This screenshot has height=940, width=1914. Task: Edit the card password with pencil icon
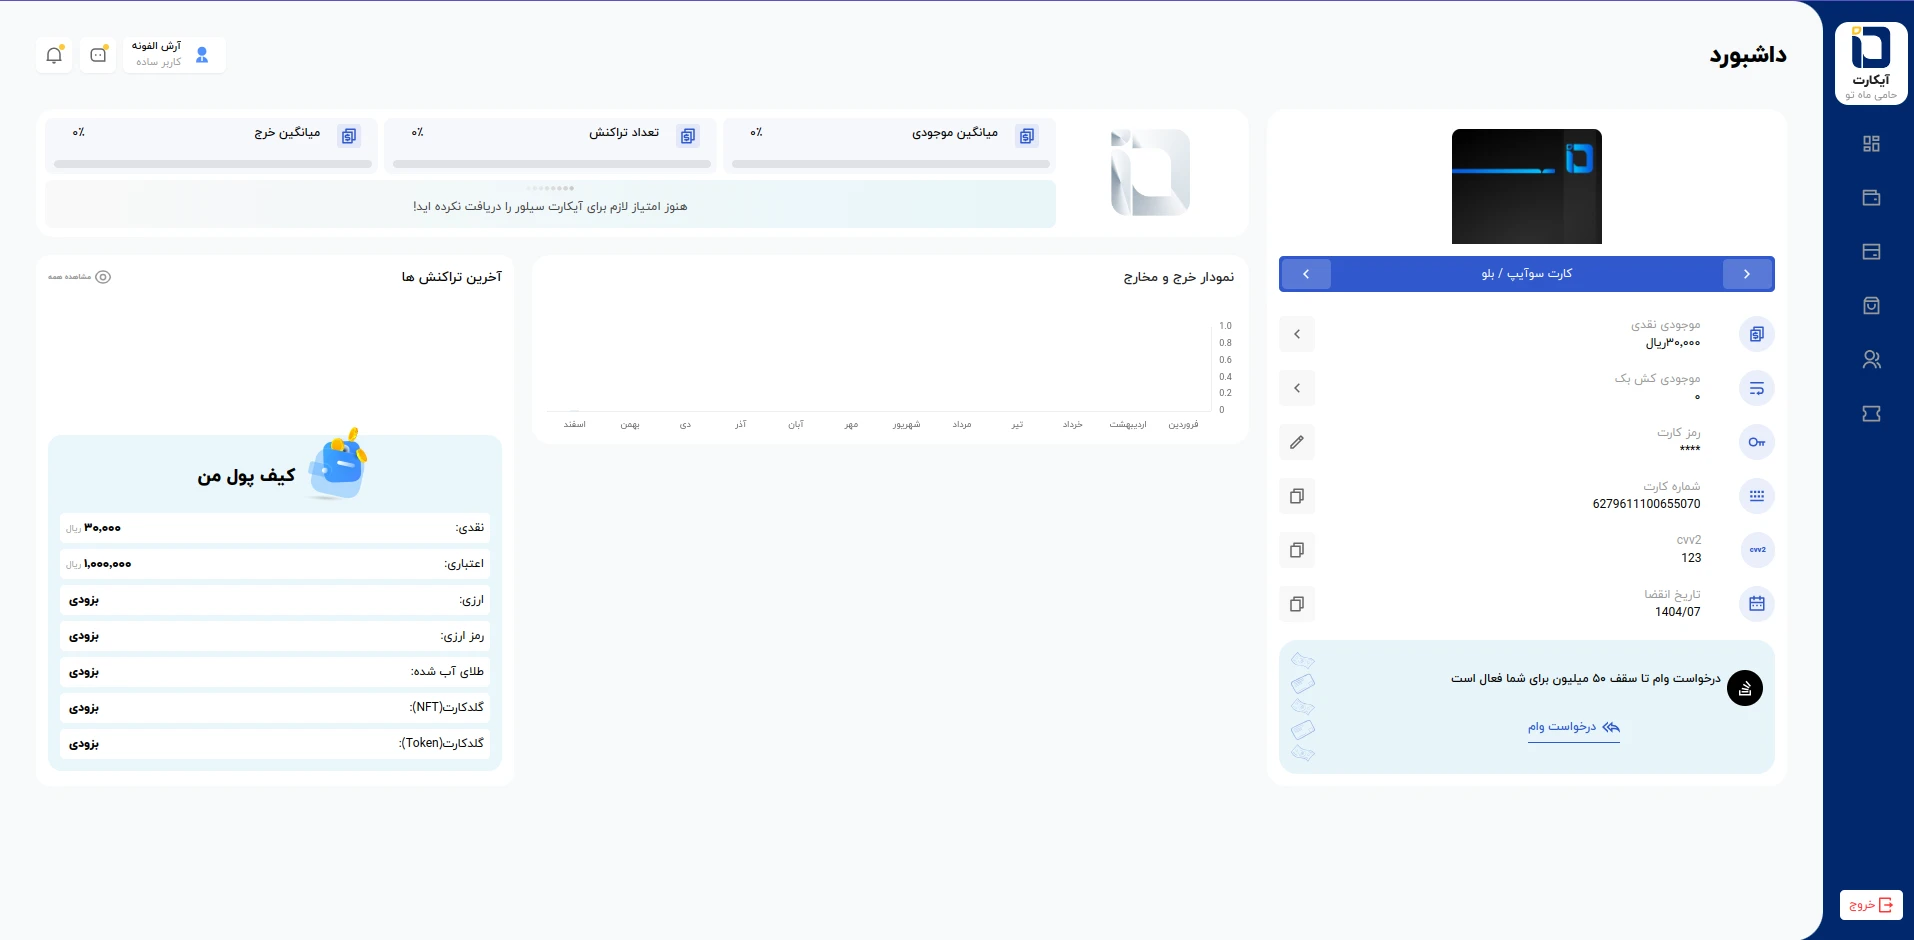point(1297,442)
